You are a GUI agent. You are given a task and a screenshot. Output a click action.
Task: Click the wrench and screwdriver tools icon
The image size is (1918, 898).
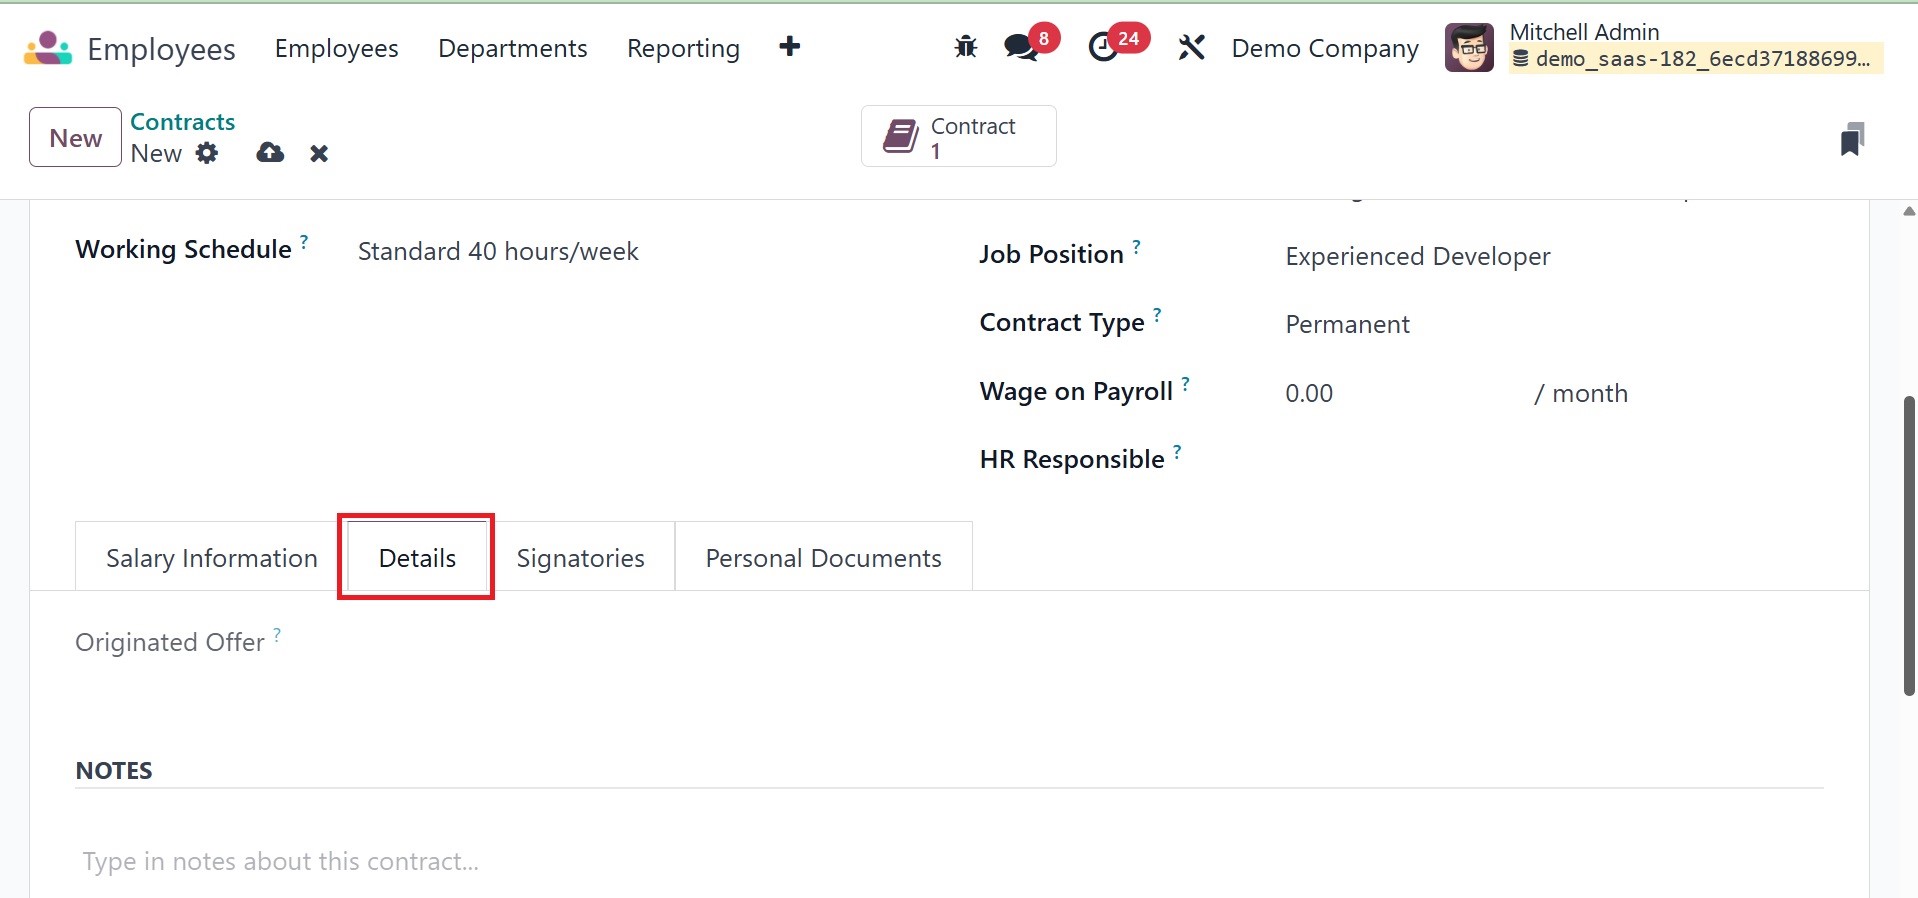(1191, 47)
